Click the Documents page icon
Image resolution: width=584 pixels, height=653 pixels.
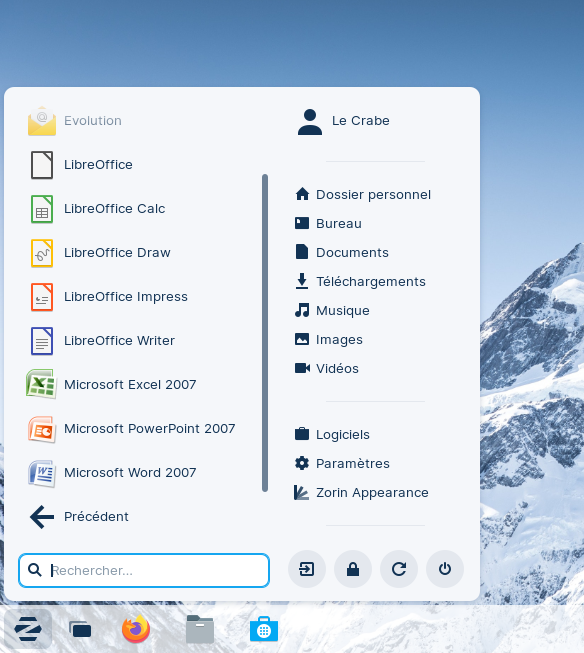coord(302,252)
